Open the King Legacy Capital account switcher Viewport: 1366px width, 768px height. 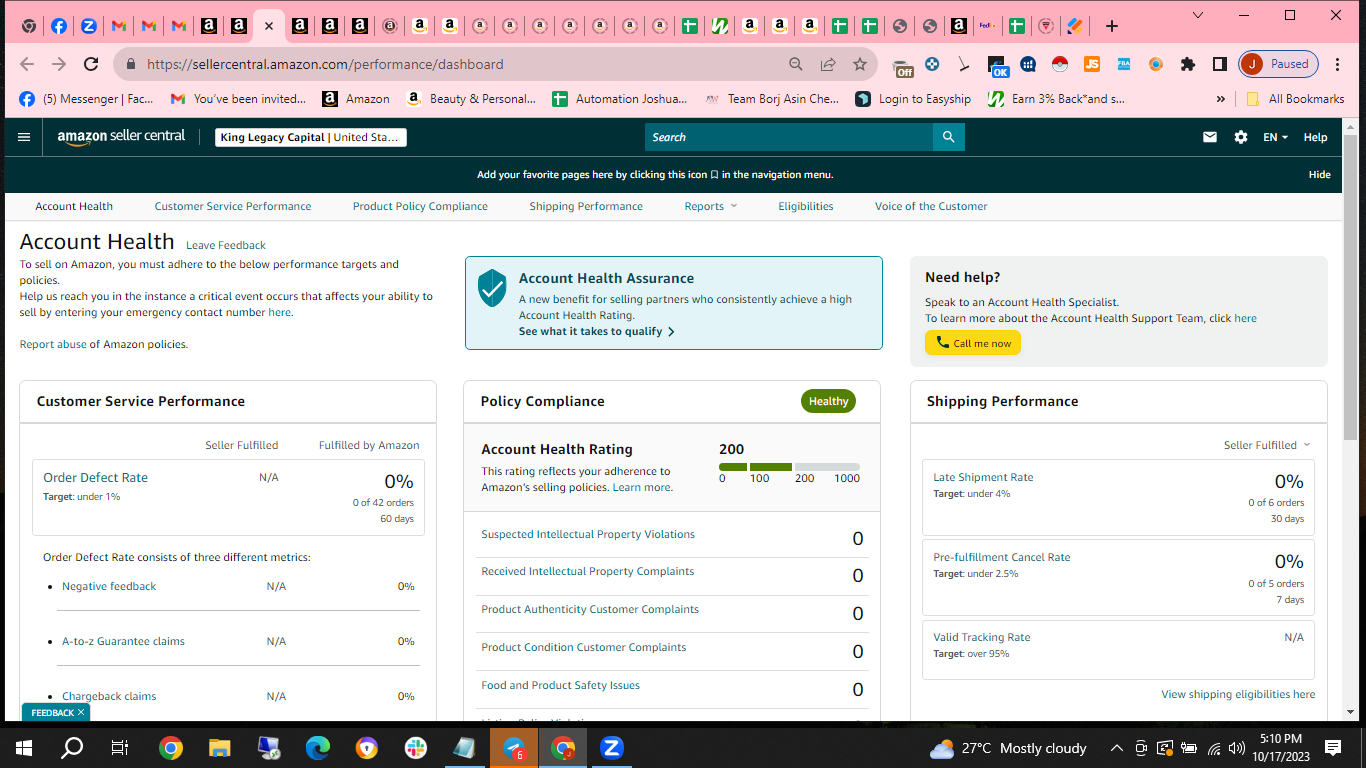(311, 137)
